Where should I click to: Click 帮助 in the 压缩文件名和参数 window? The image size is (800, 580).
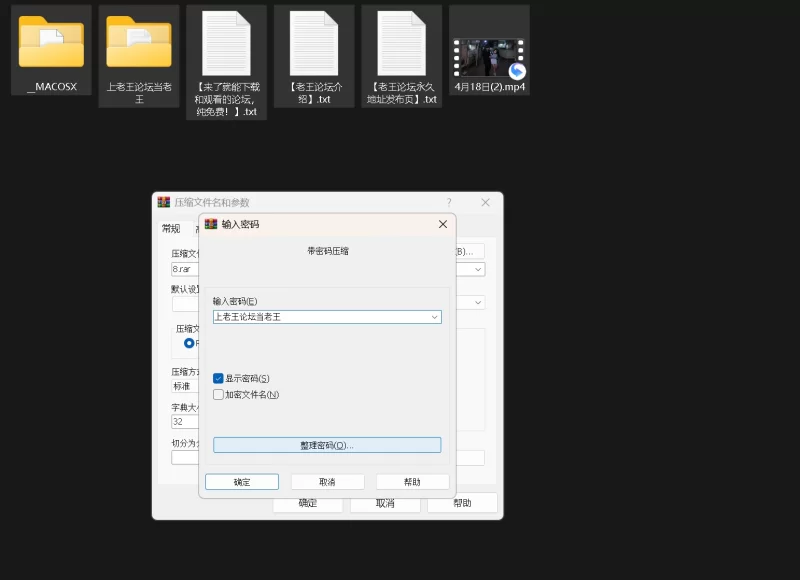tap(462, 503)
